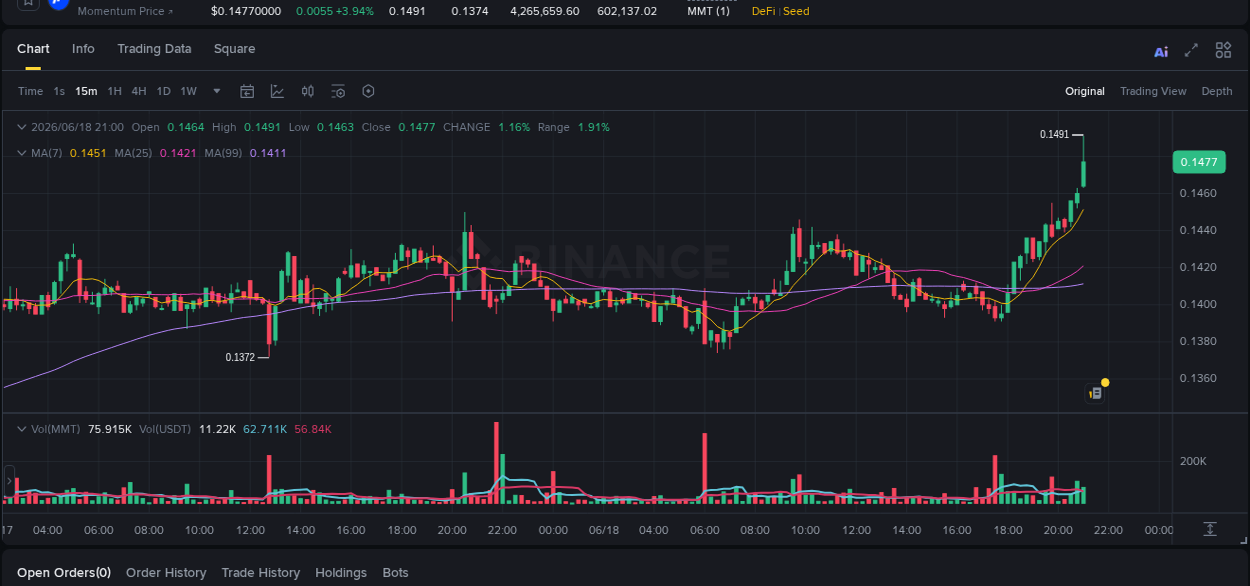Click the CHANGE 1.16% value
Viewport: 1250px width, 586px height.
(513, 127)
